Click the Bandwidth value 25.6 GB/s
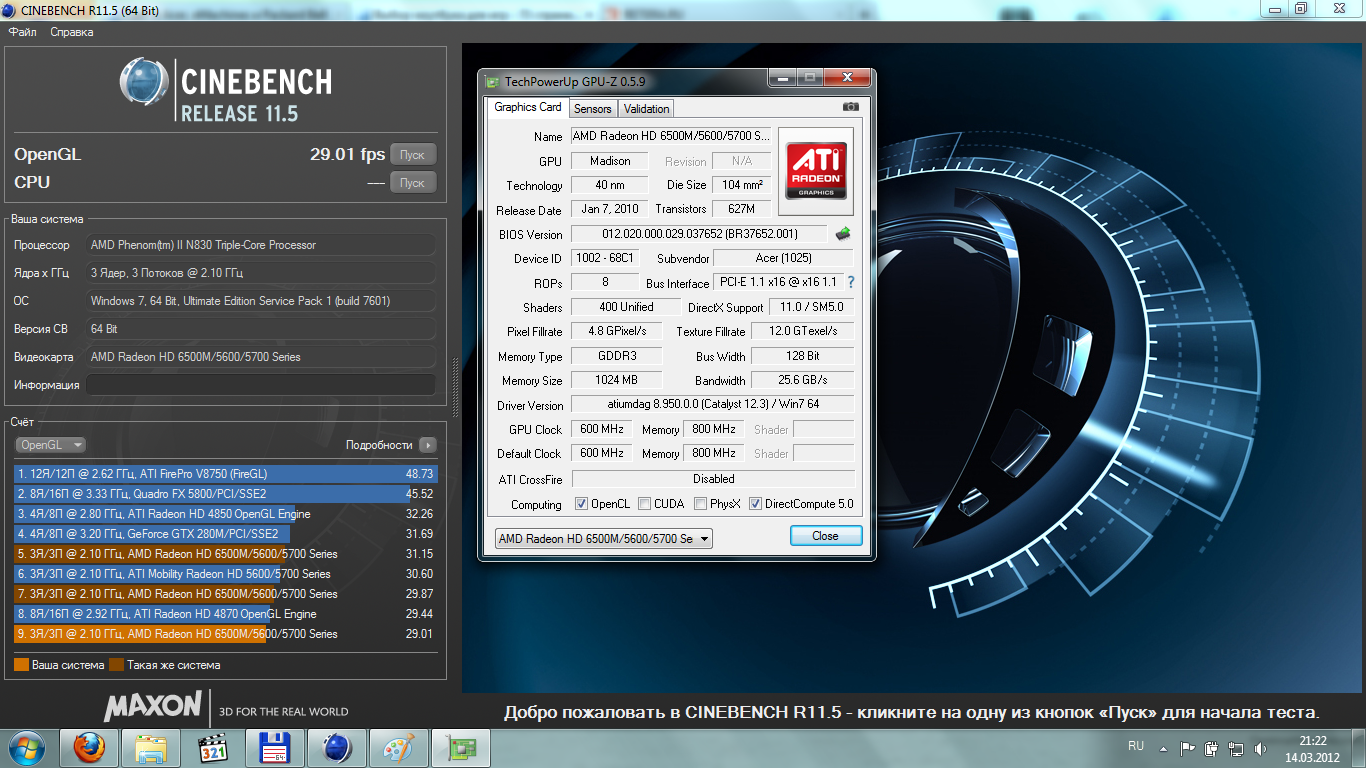Viewport: 1366px width, 768px height. [802, 380]
